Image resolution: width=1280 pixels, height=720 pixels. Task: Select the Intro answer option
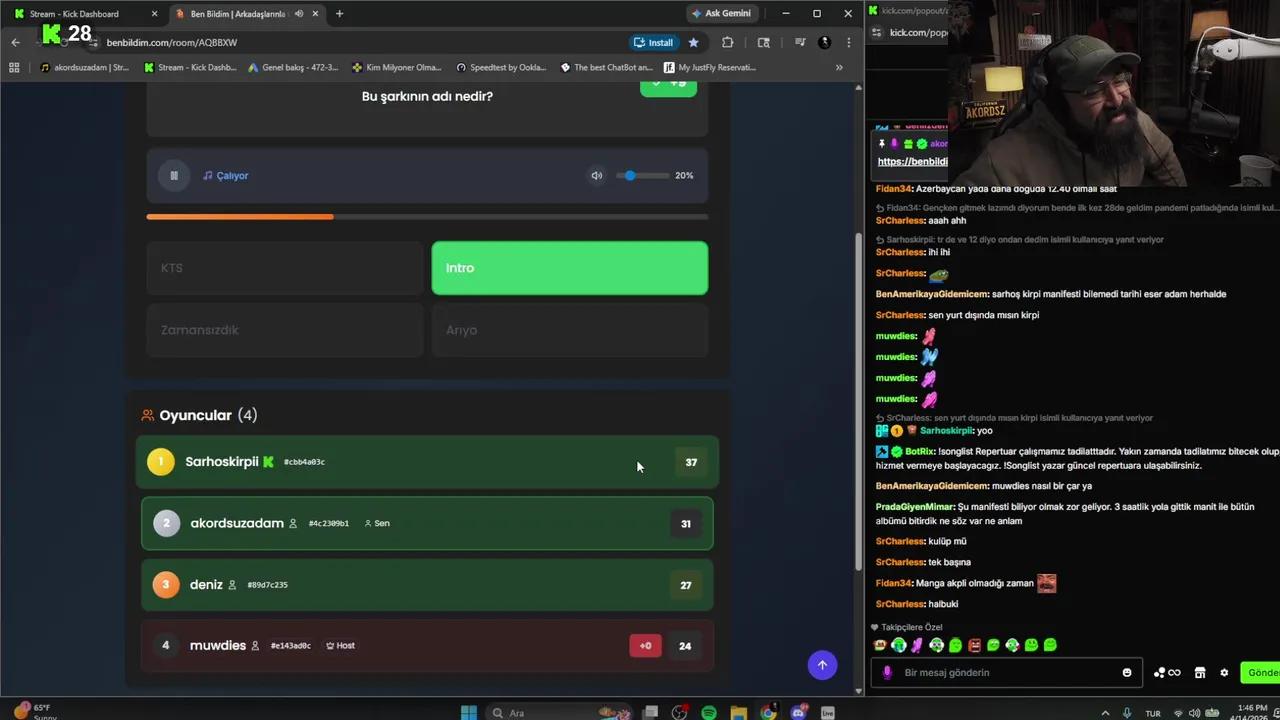point(569,267)
